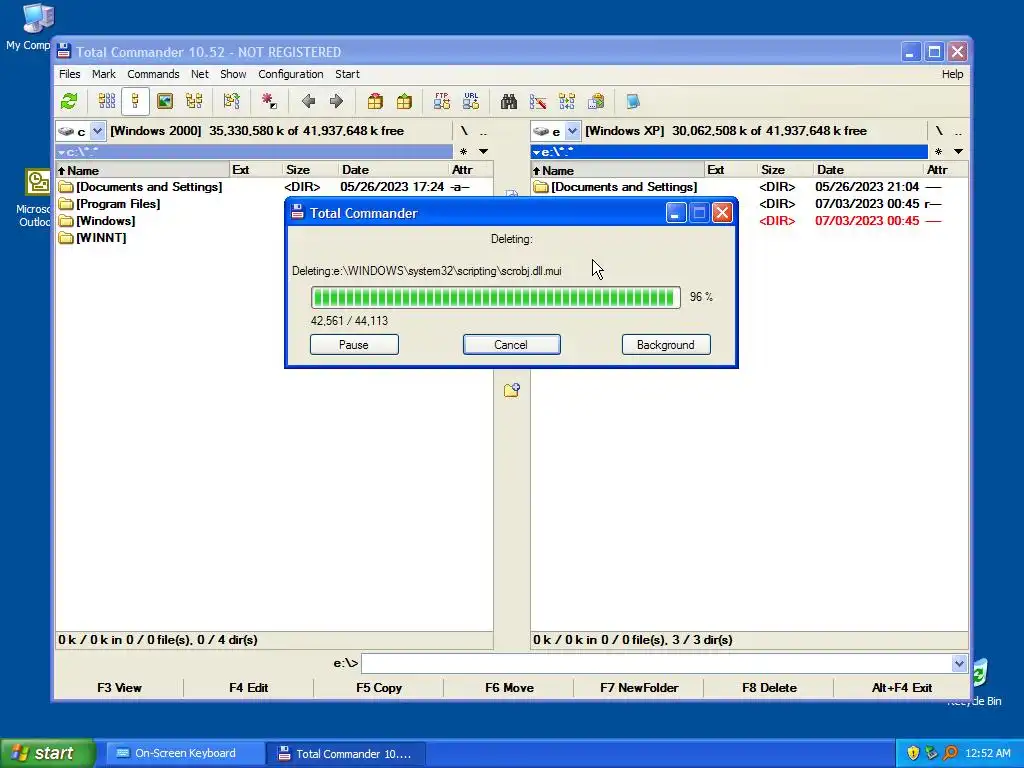This screenshot has height=768, width=1024.
Task: Sort right panel by Date column
Action: click(x=869, y=170)
